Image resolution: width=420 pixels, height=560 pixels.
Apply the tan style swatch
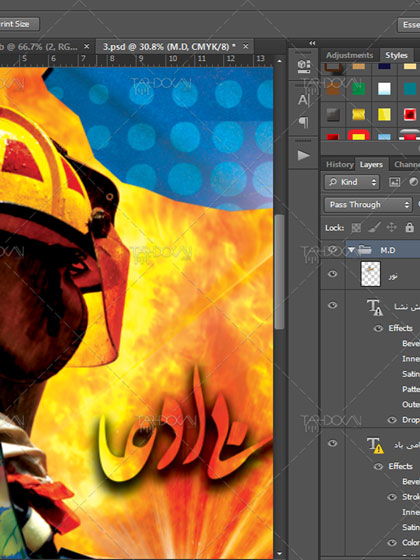coord(359,66)
